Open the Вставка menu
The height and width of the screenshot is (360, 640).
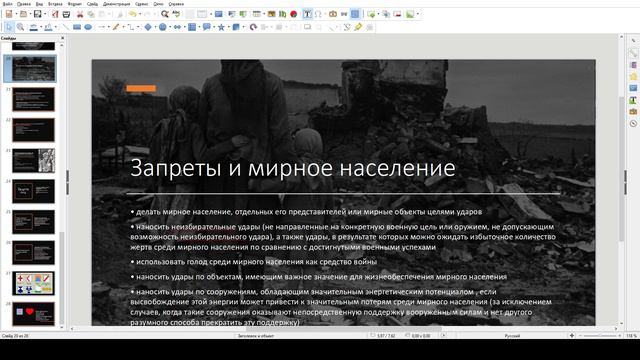tap(55, 4)
